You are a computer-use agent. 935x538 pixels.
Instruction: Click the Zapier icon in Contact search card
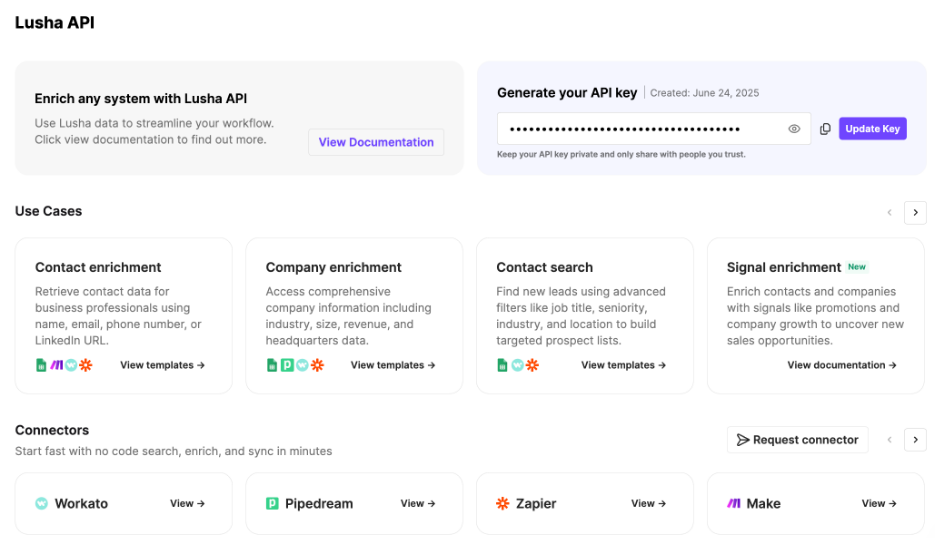point(532,365)
